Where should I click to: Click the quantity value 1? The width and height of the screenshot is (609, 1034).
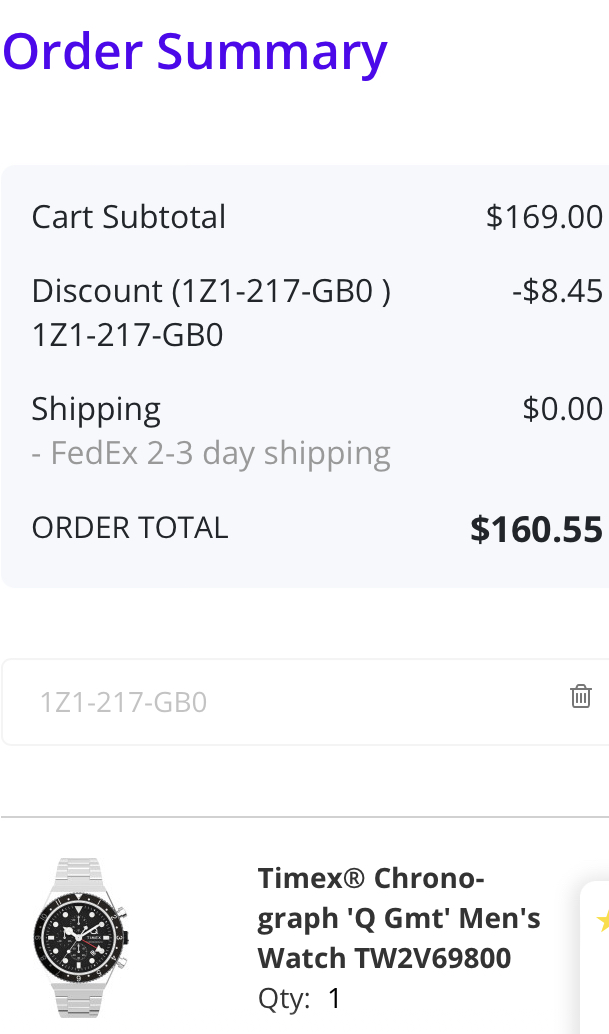335,998
